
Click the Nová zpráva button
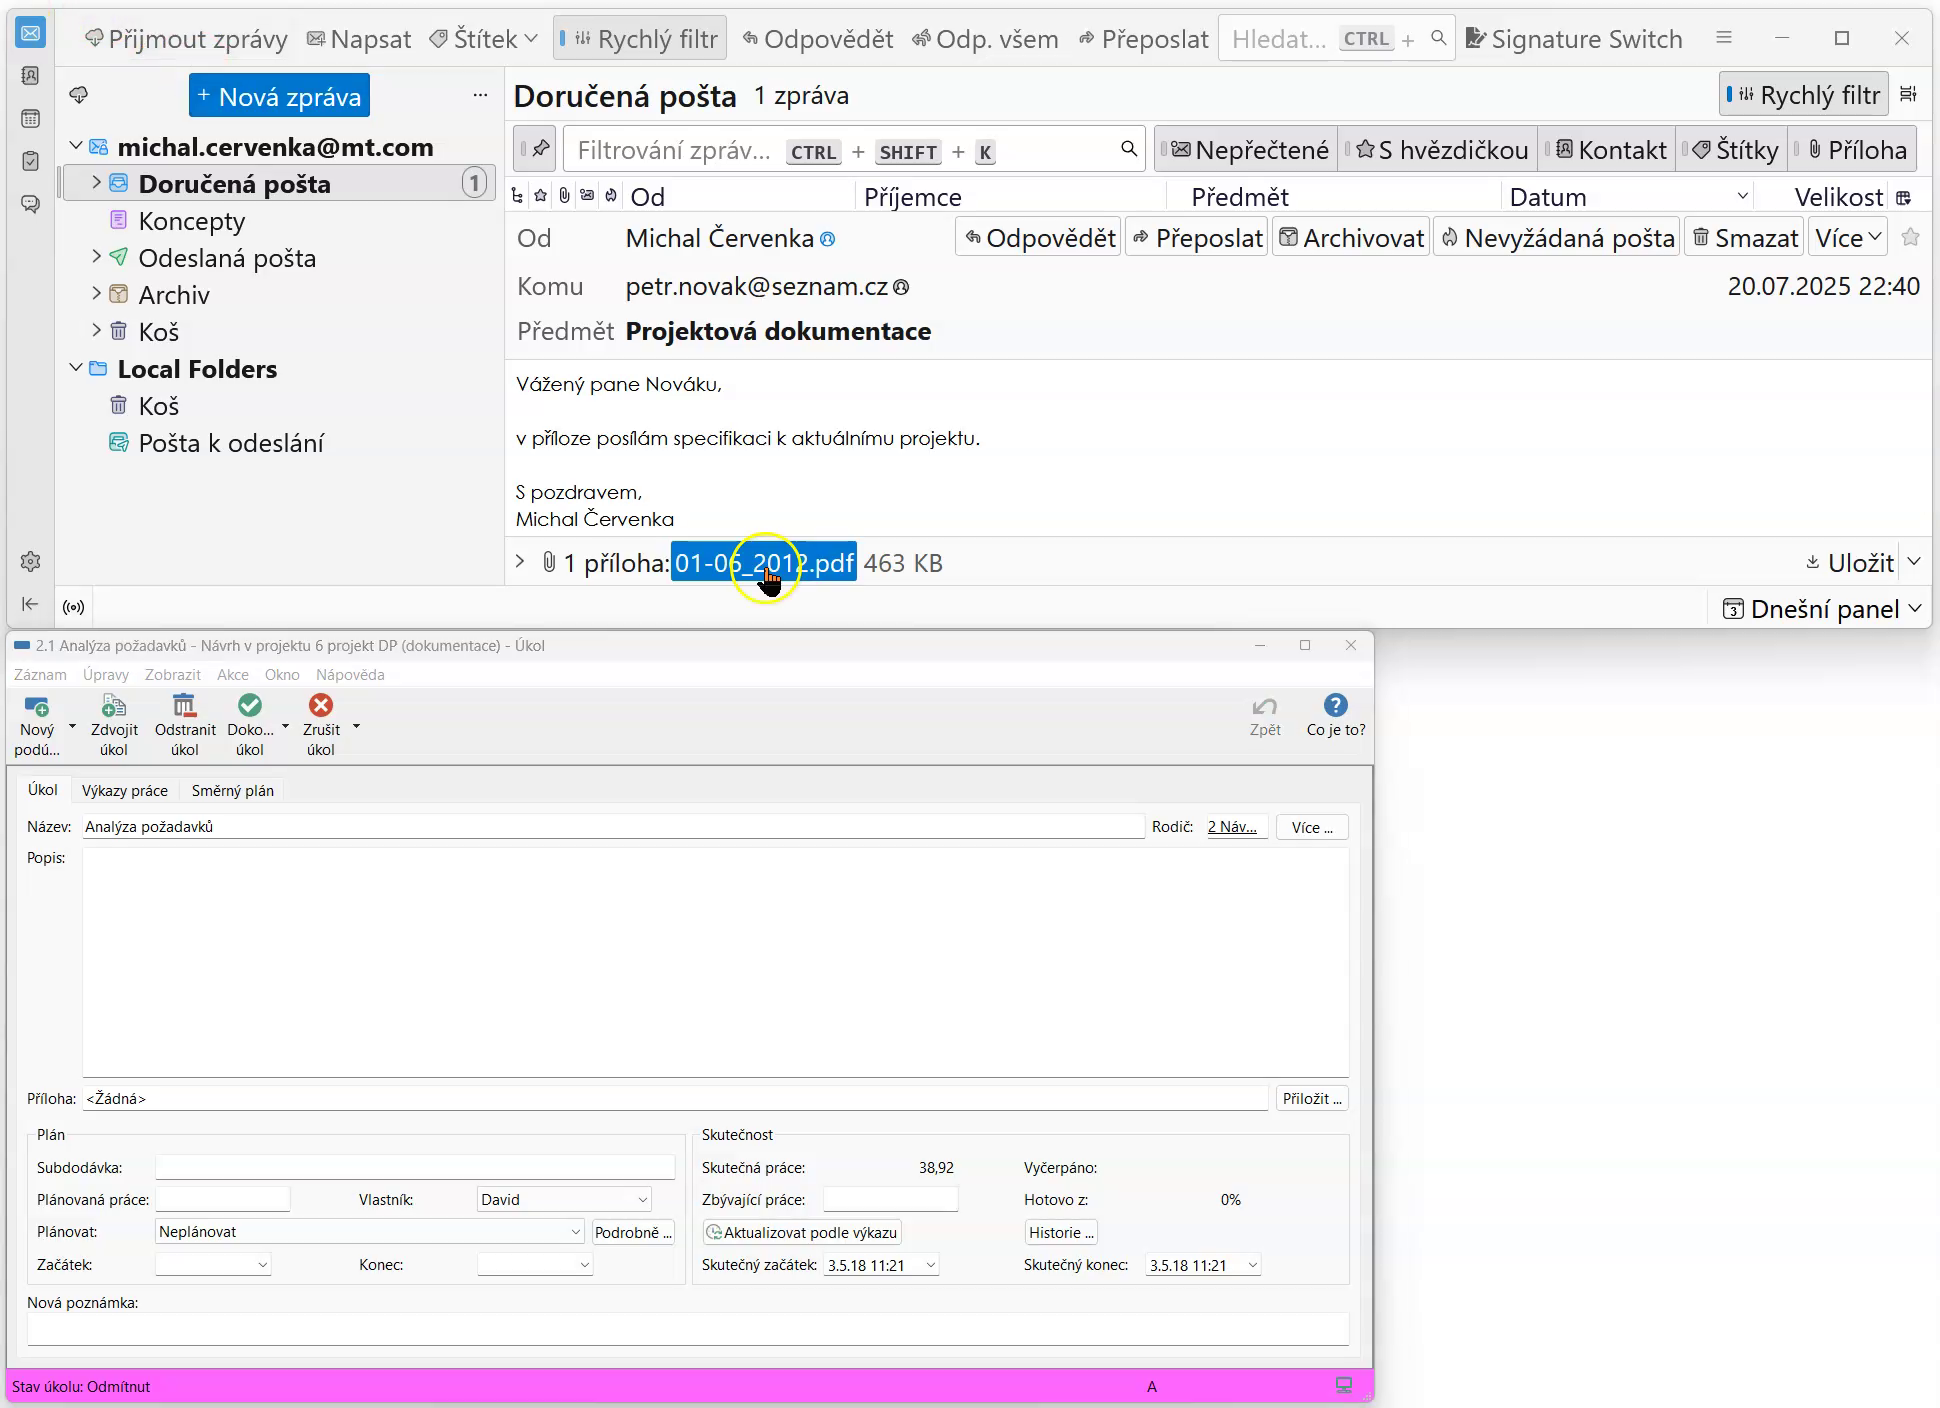point(279,96)
